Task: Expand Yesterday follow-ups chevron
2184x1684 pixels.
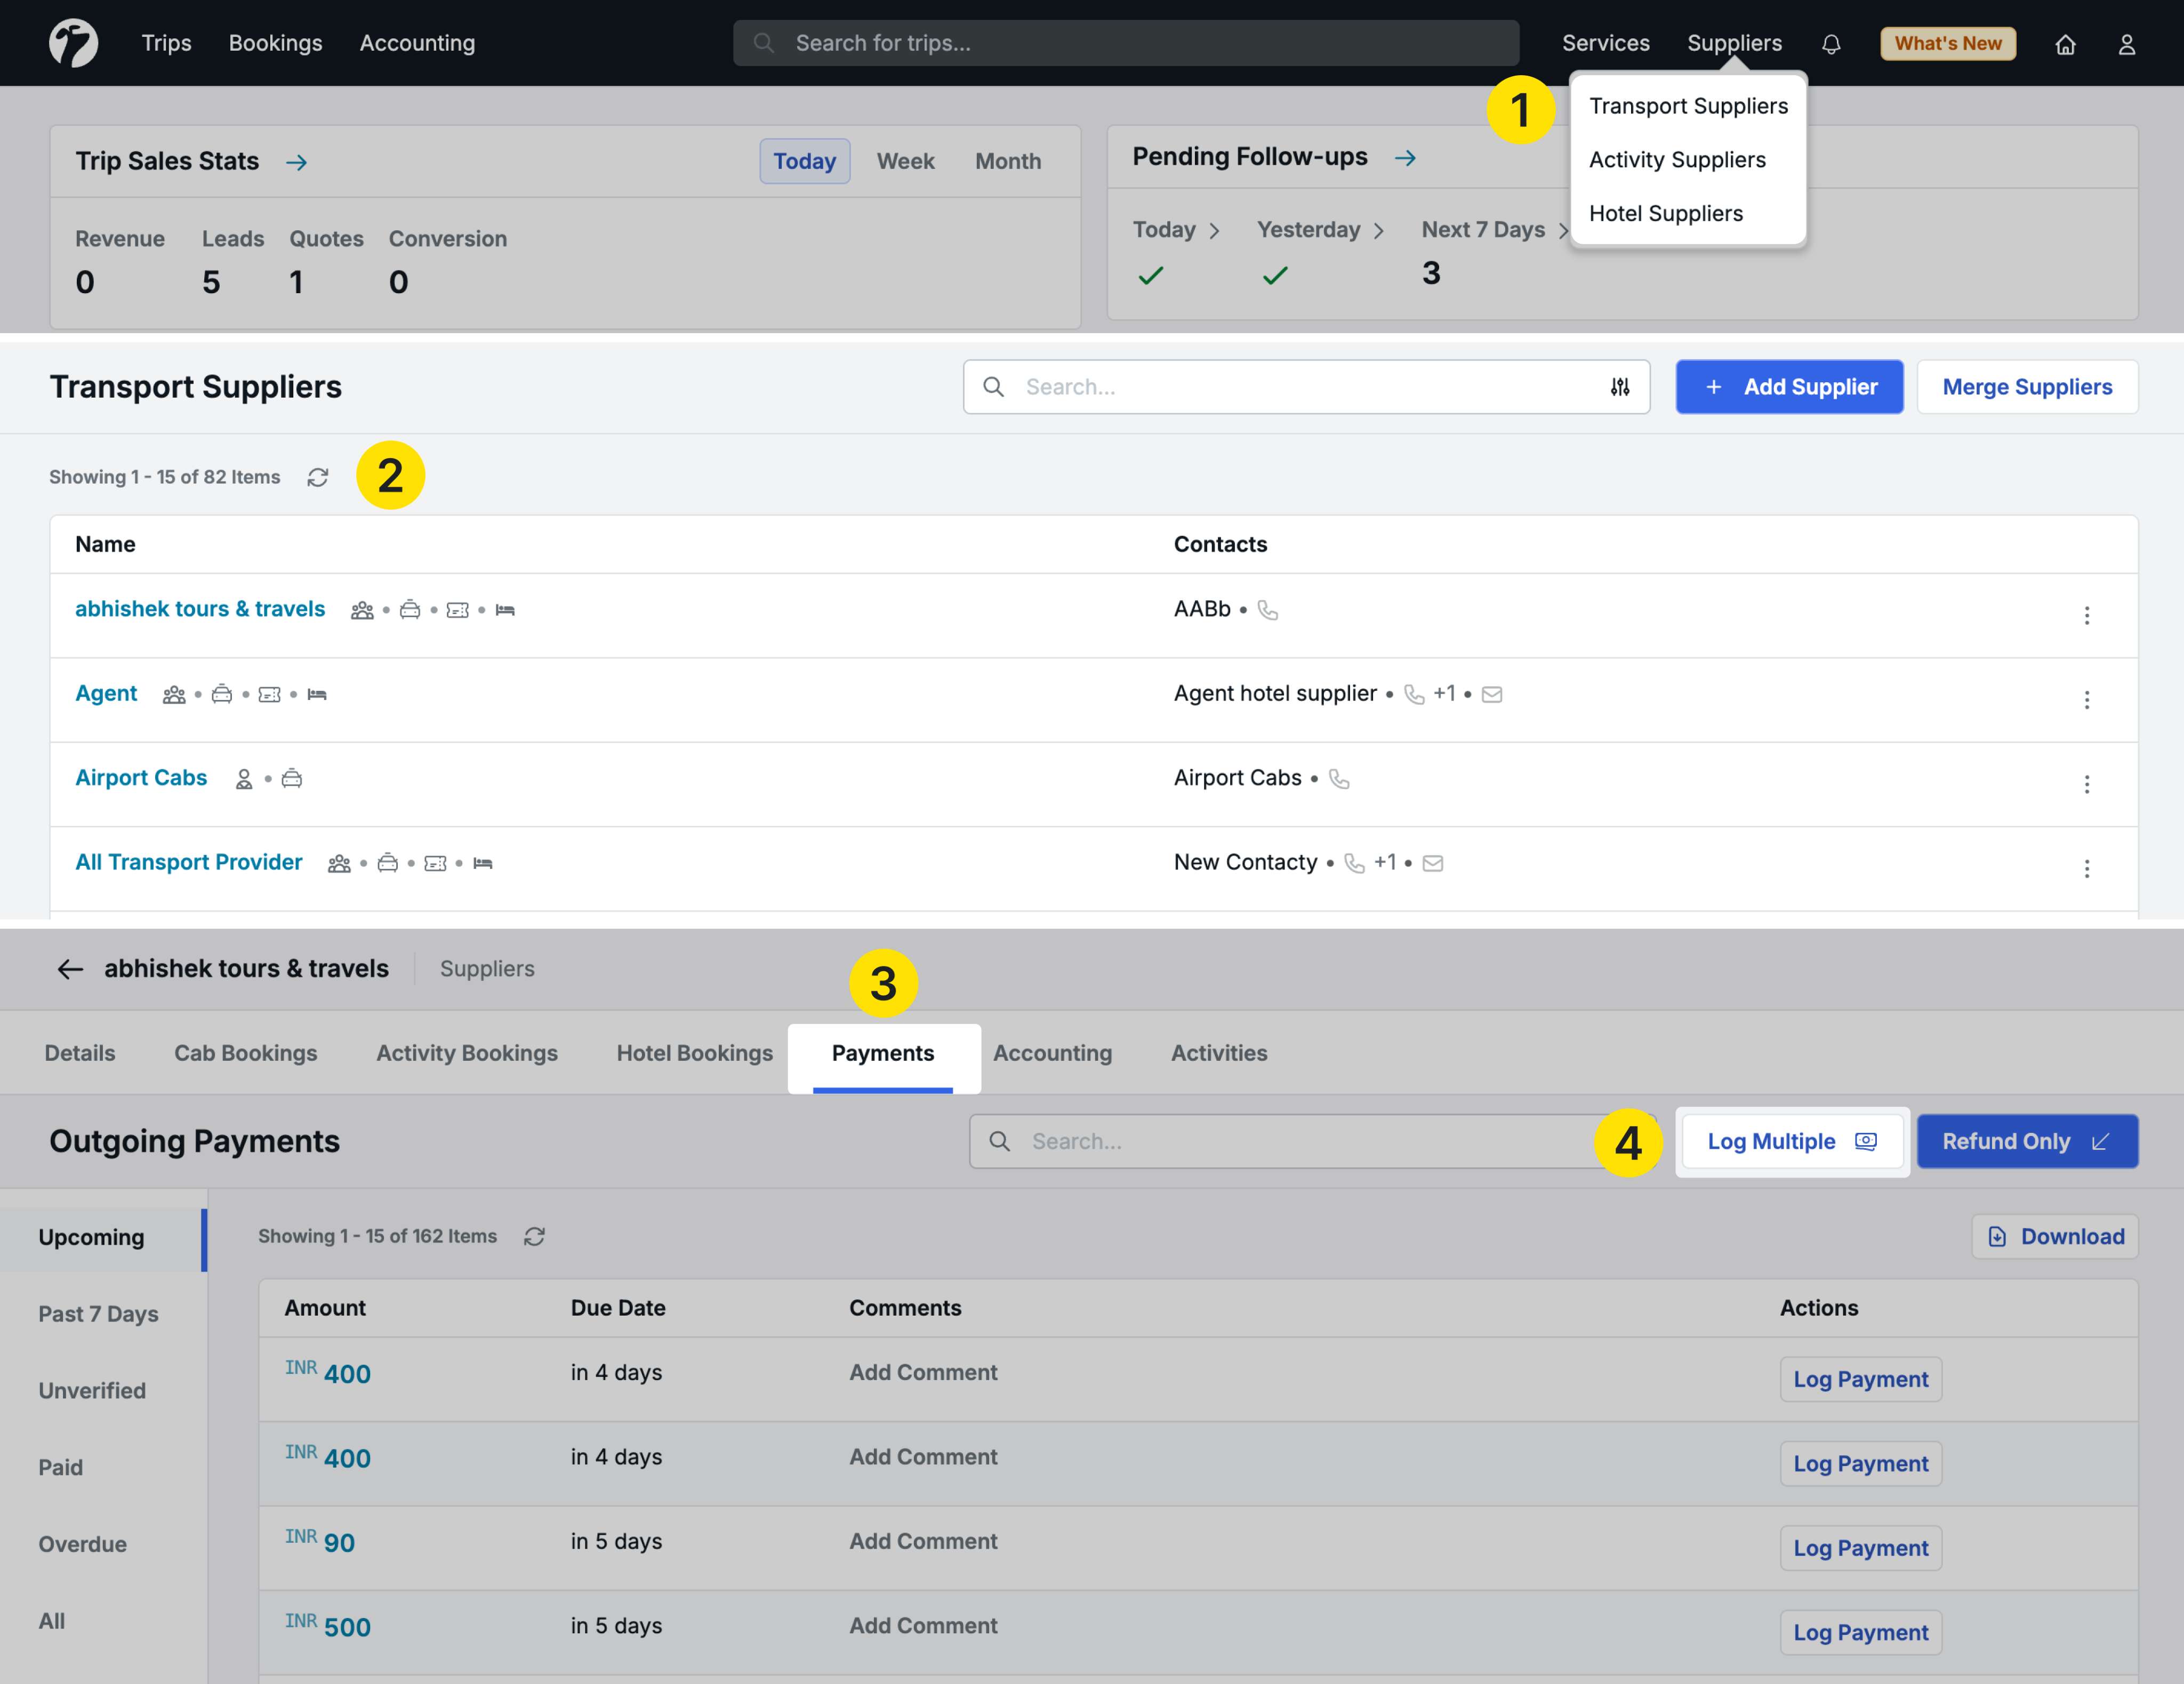Action: click(1379, 231)
